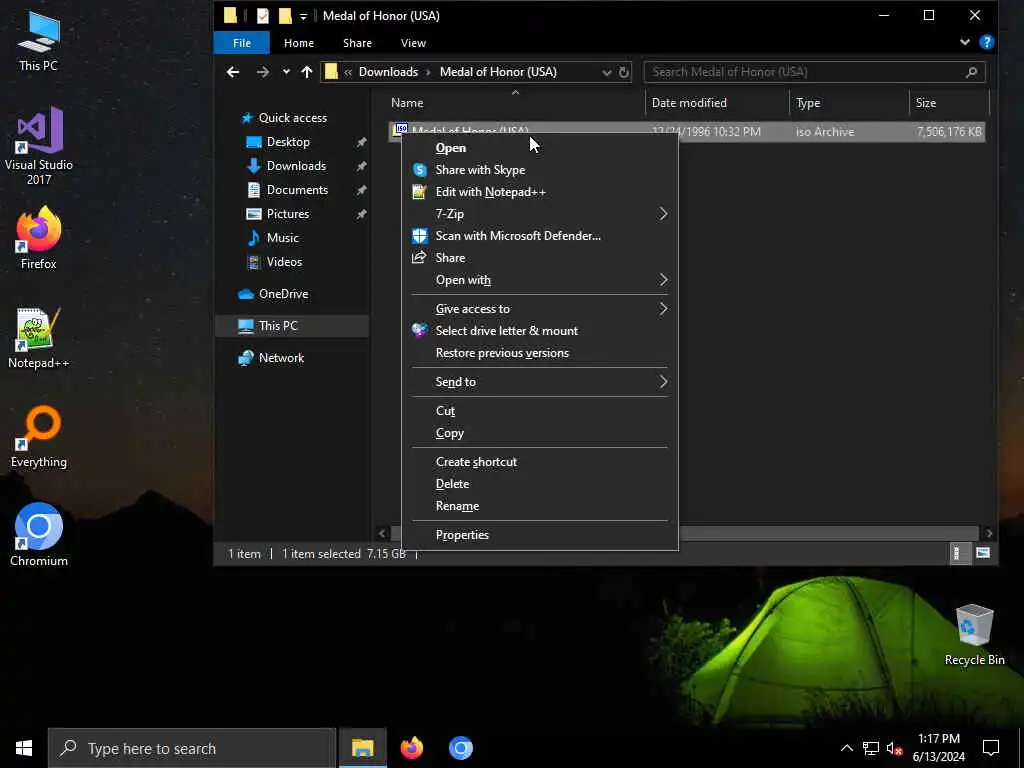The width and height of the screenshot is (1024, 768).
Task: Click the taskbar Type here to search box
Action: tap(192, 748)
